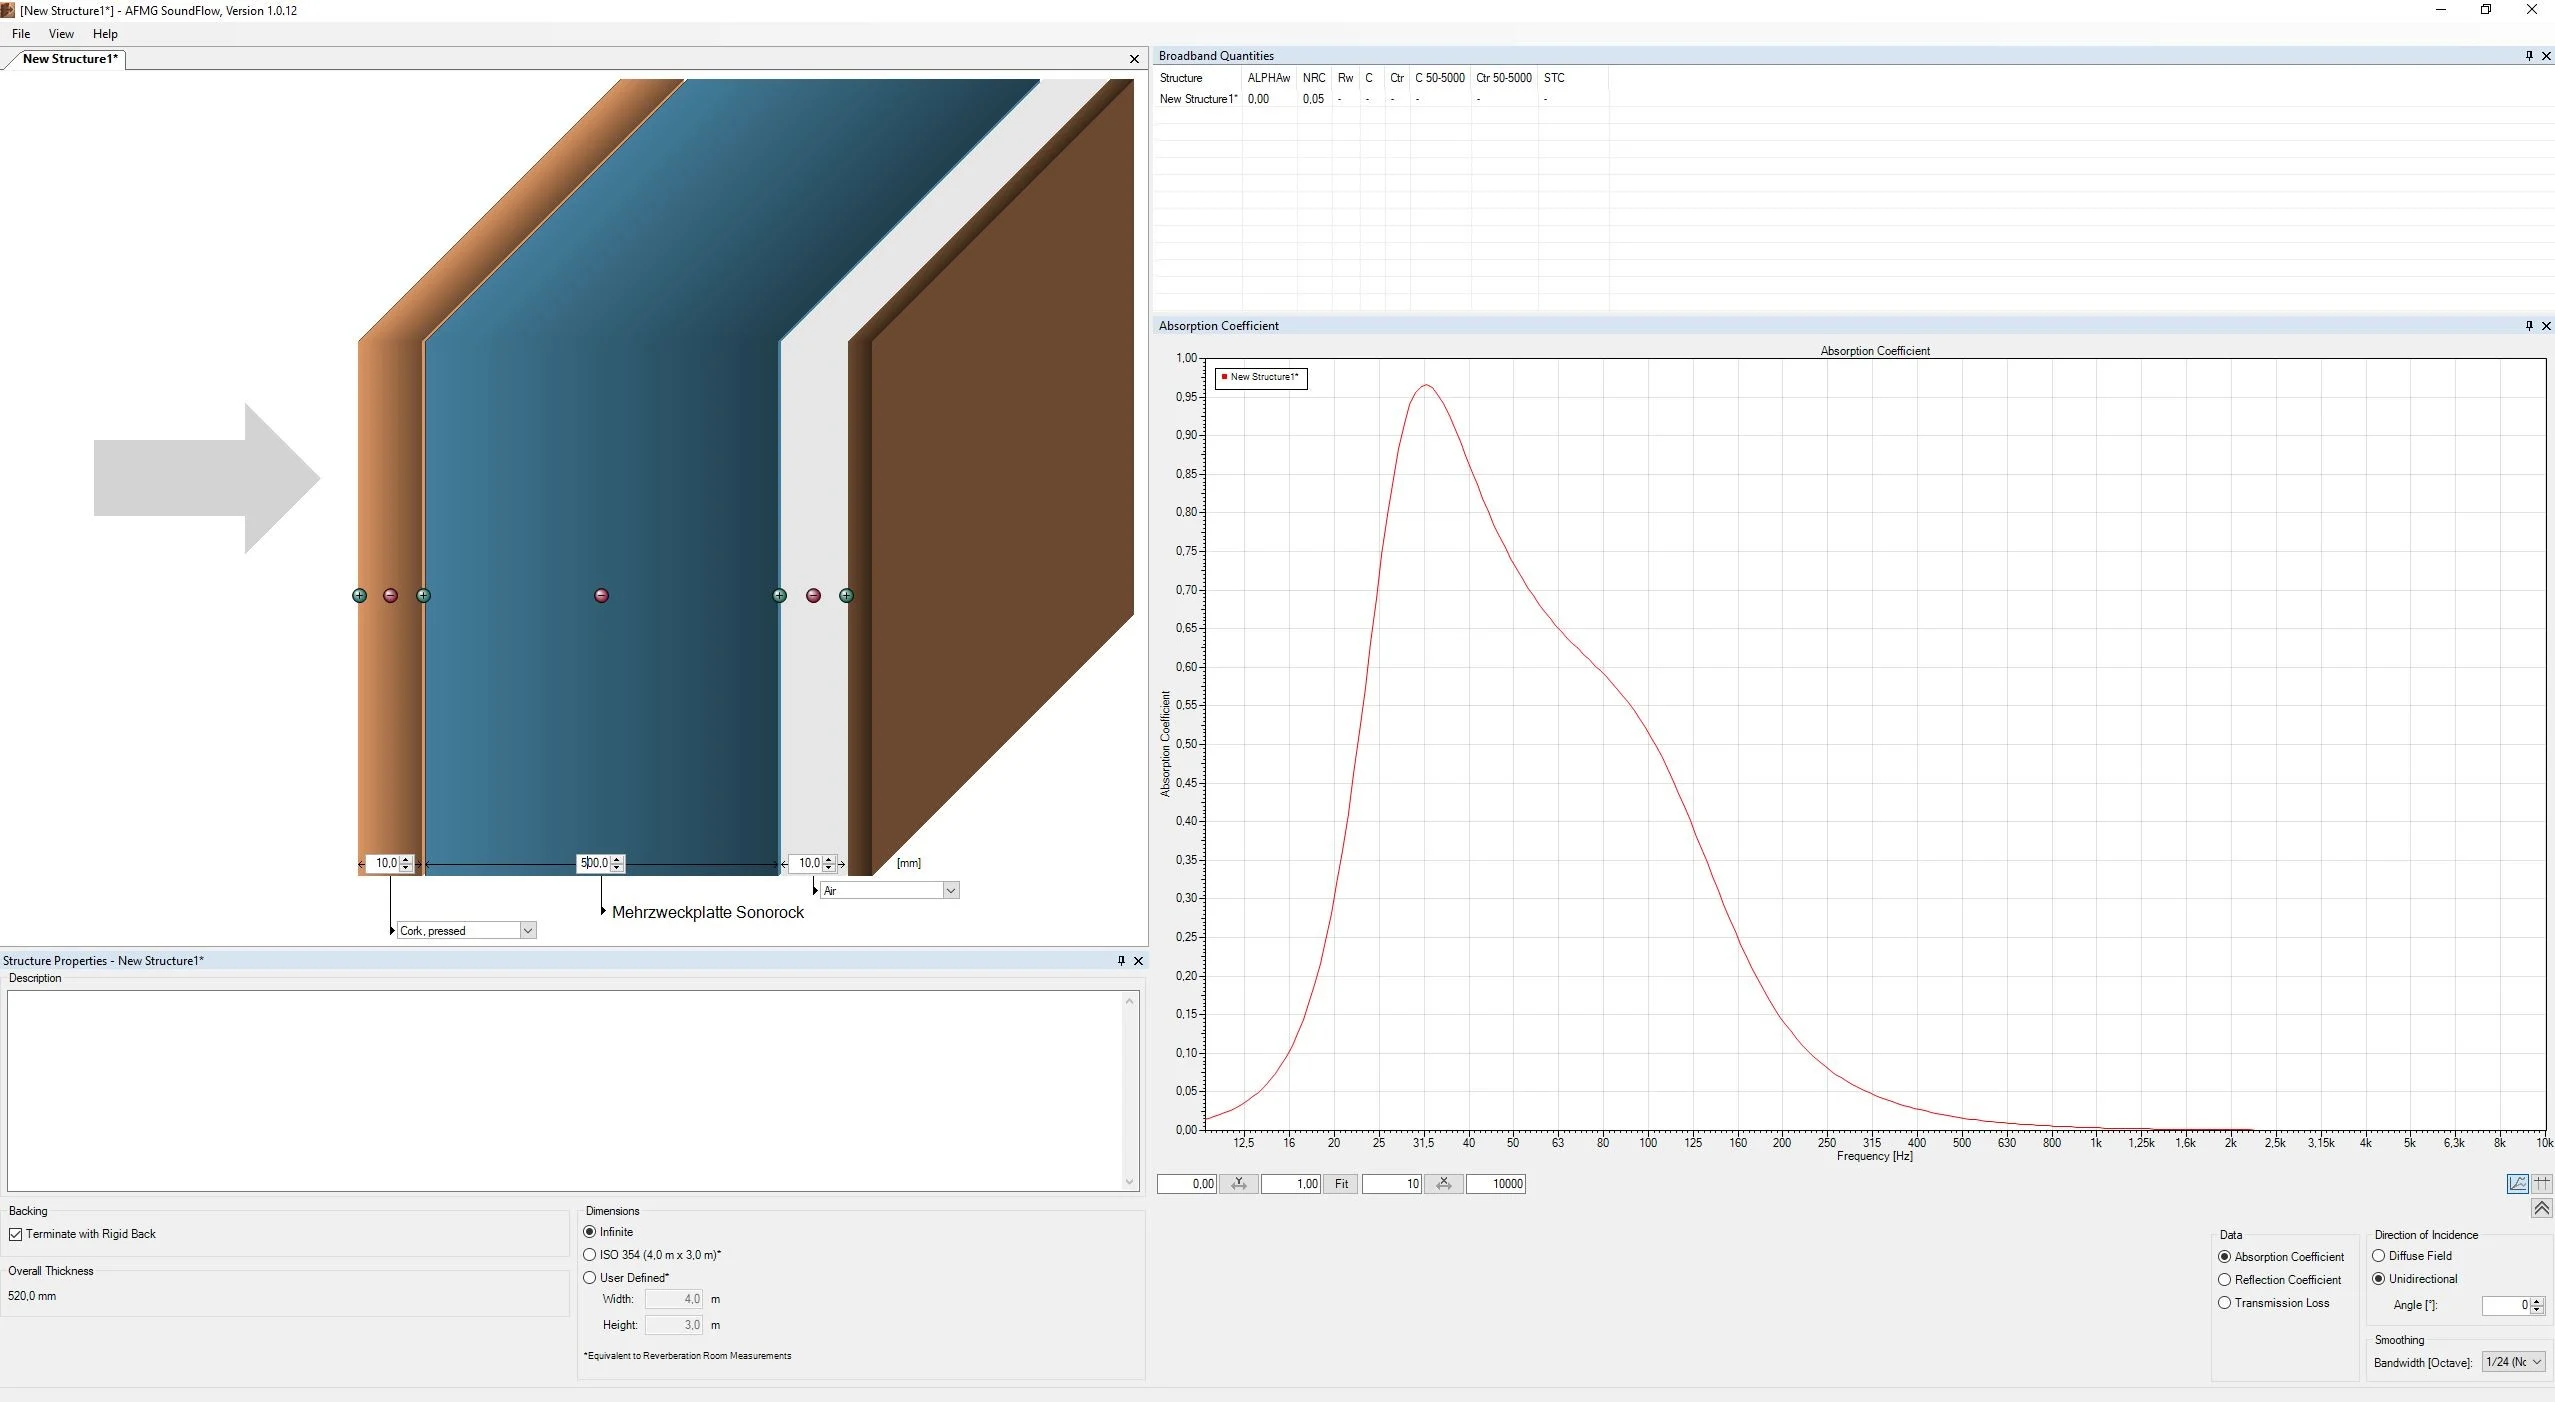
Task: Open the Help menu
Action: point(105,34)
